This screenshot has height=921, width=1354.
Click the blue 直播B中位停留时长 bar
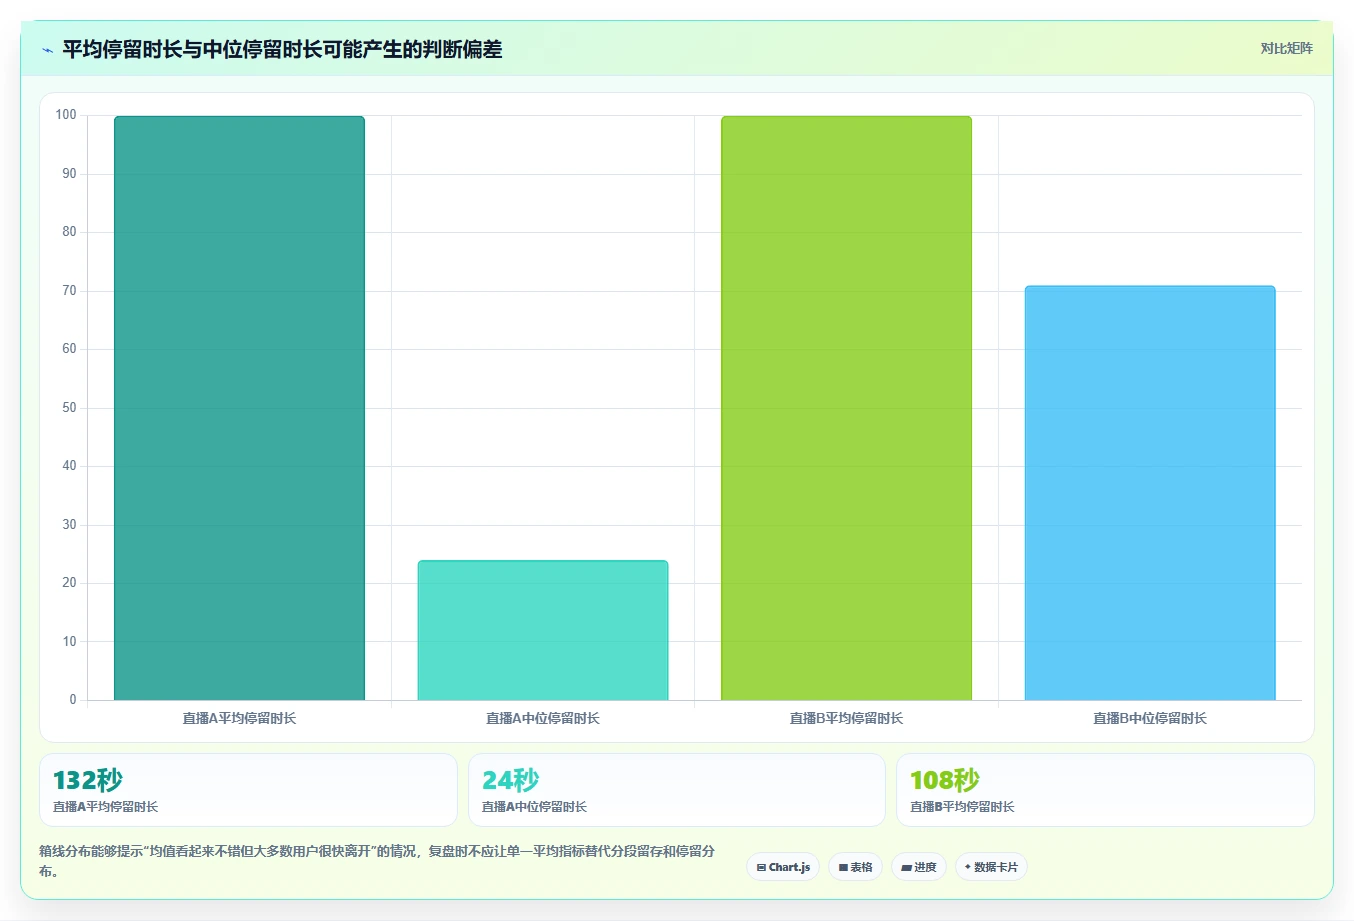tap(1150, 493)
